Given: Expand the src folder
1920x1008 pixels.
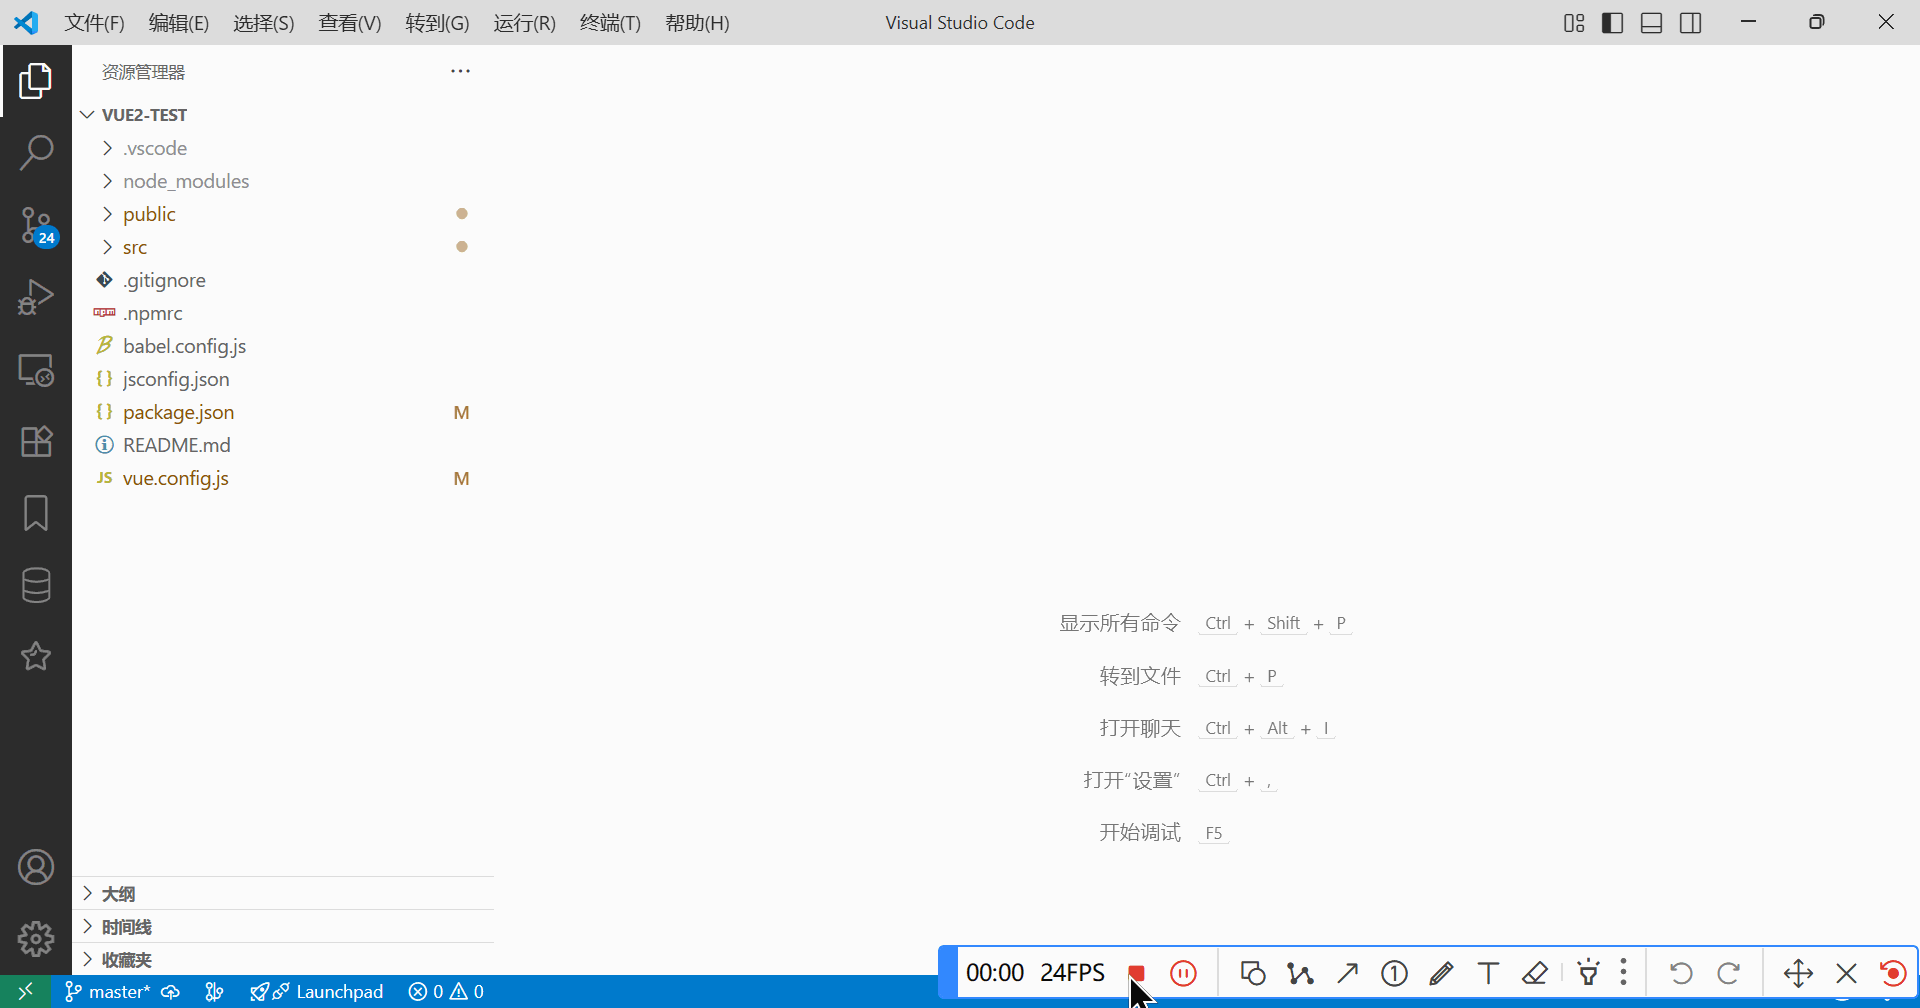Looking at the screenshot, I should [283, 247].
